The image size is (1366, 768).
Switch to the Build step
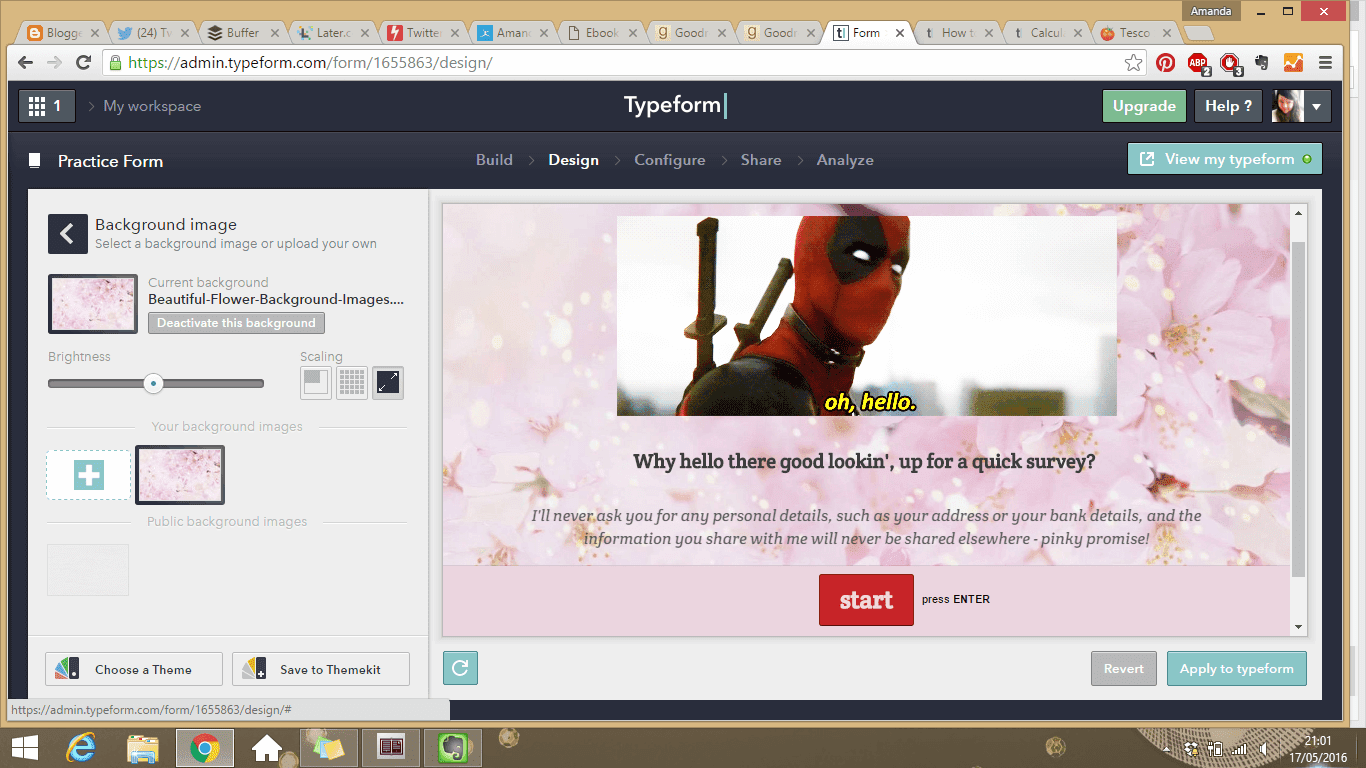pyautogui.click(x=494, y=160)
